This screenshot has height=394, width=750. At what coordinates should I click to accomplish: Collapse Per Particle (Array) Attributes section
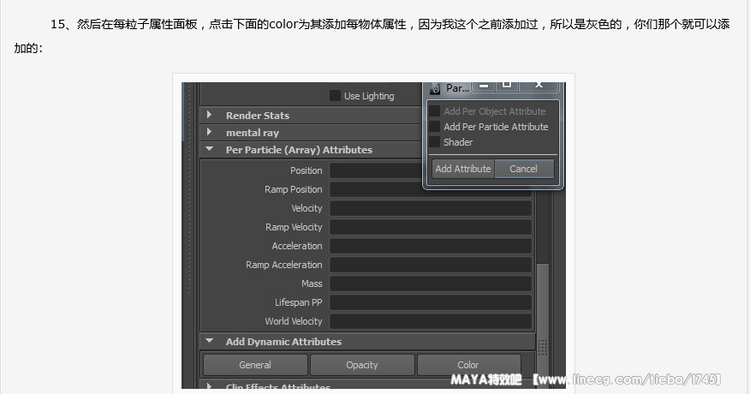tap(209, 149)
